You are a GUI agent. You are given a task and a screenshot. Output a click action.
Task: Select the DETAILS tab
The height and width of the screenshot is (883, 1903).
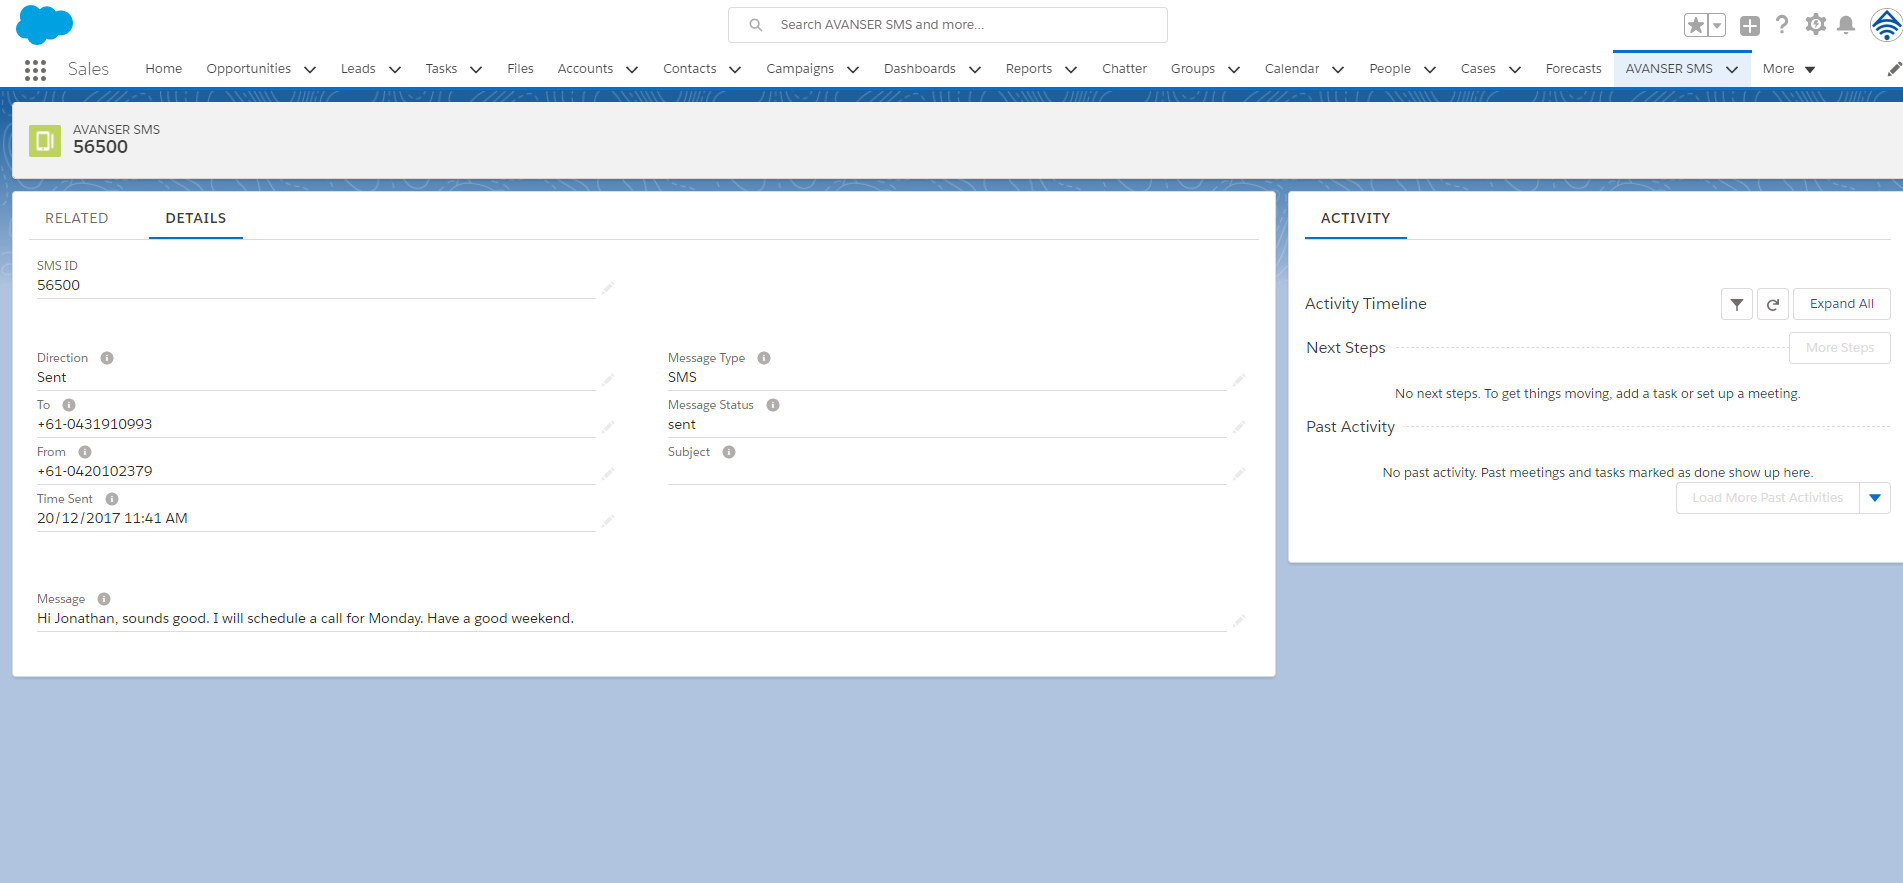196,218
